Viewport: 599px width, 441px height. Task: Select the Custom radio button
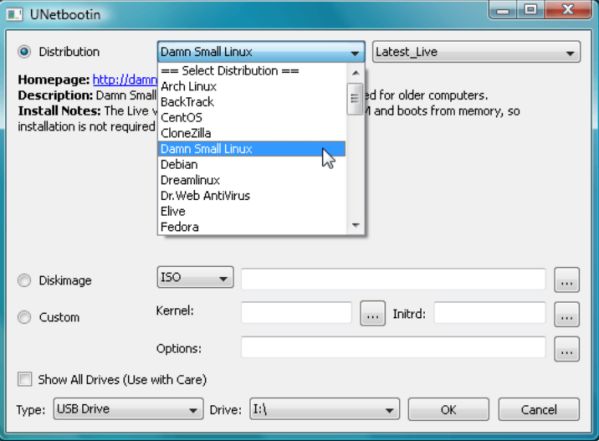[24, 317]
